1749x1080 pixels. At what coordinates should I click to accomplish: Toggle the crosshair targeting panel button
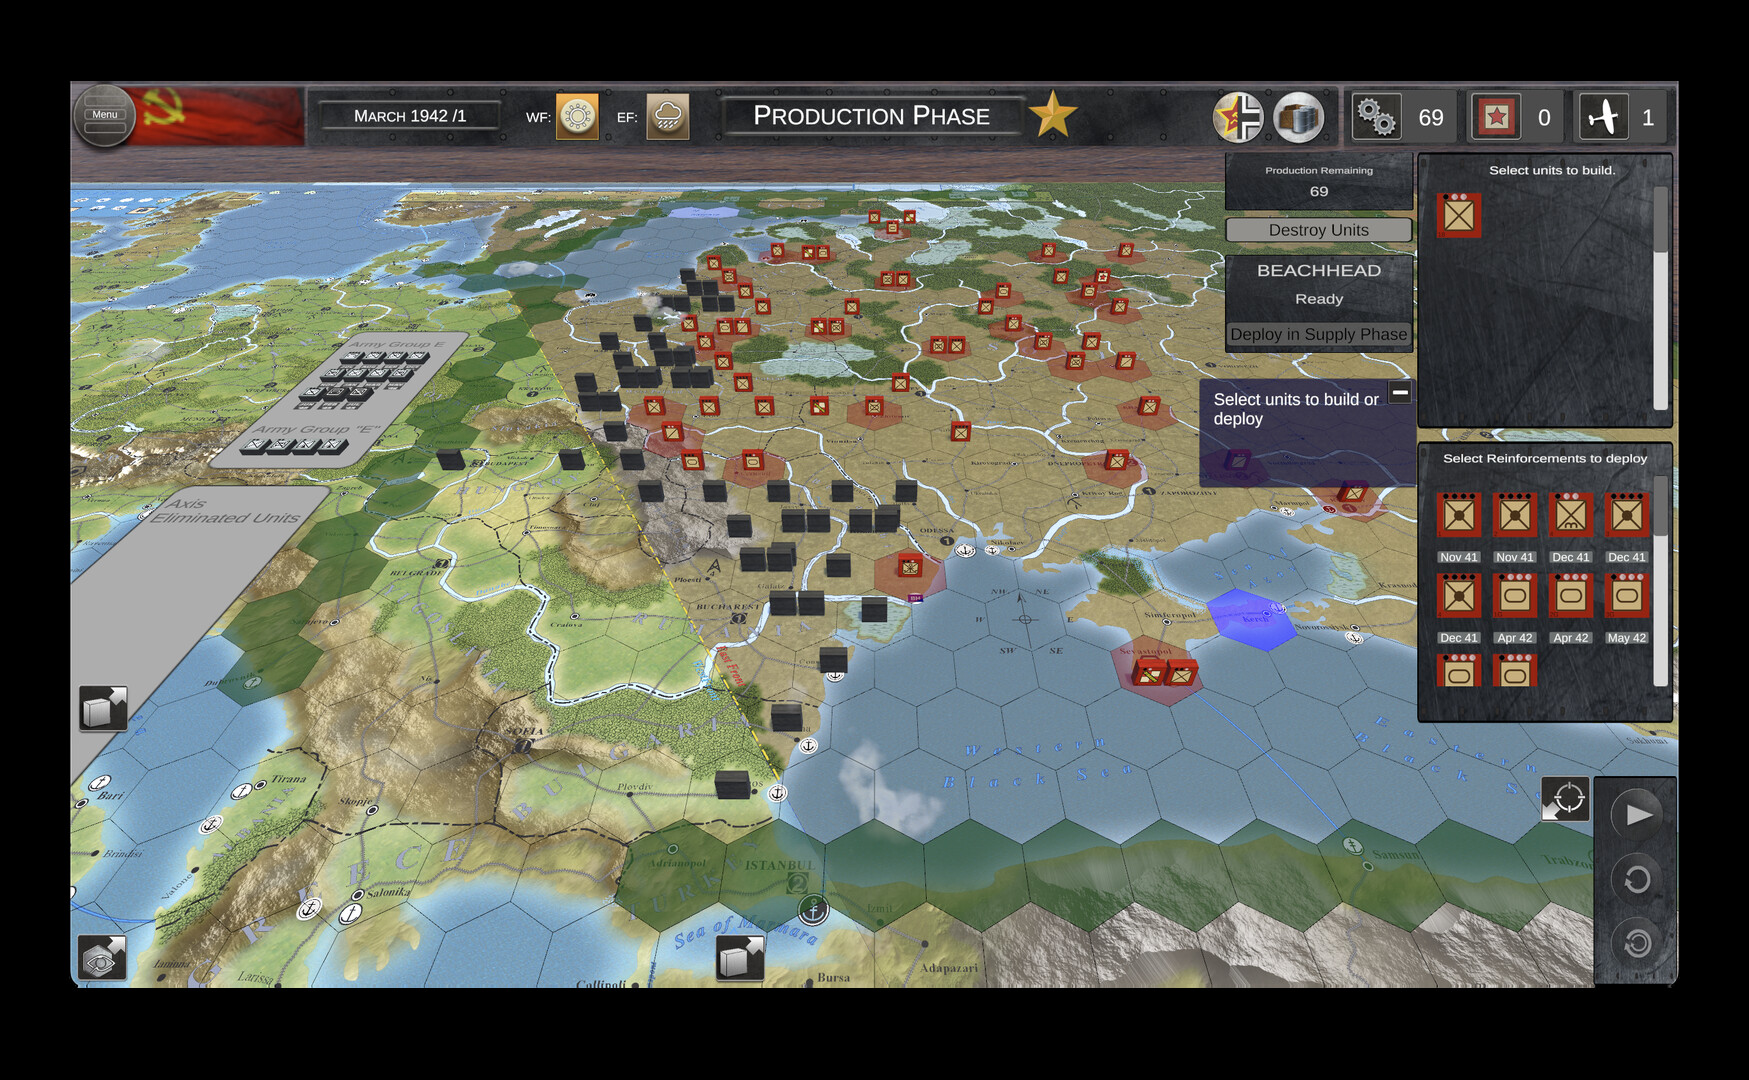click(1565, 800)
